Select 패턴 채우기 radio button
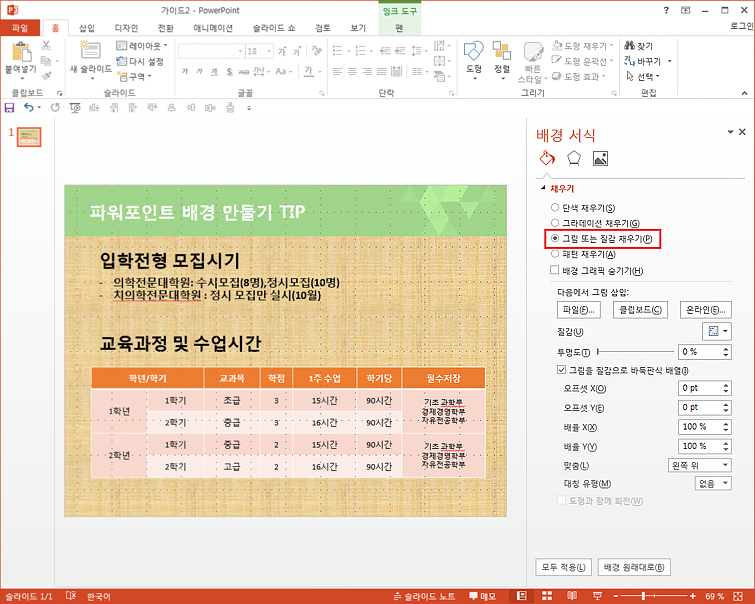This screenshot has width=755, height=604. coord(555,254)
